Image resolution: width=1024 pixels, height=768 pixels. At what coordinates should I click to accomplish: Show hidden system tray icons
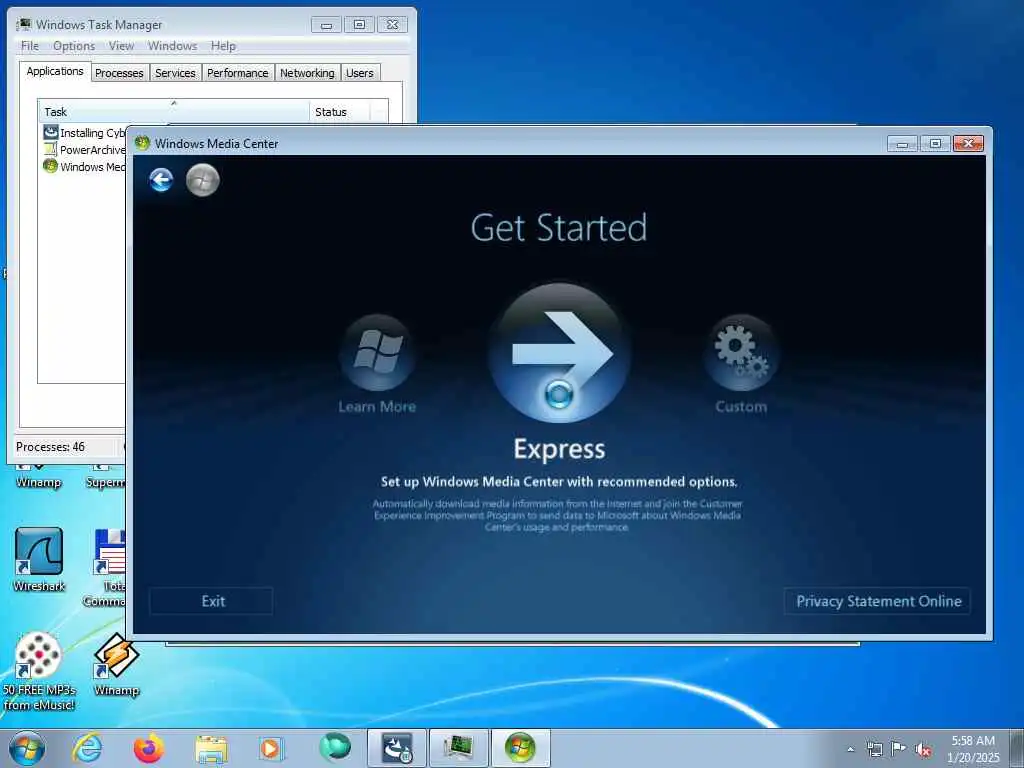[850, 749]
